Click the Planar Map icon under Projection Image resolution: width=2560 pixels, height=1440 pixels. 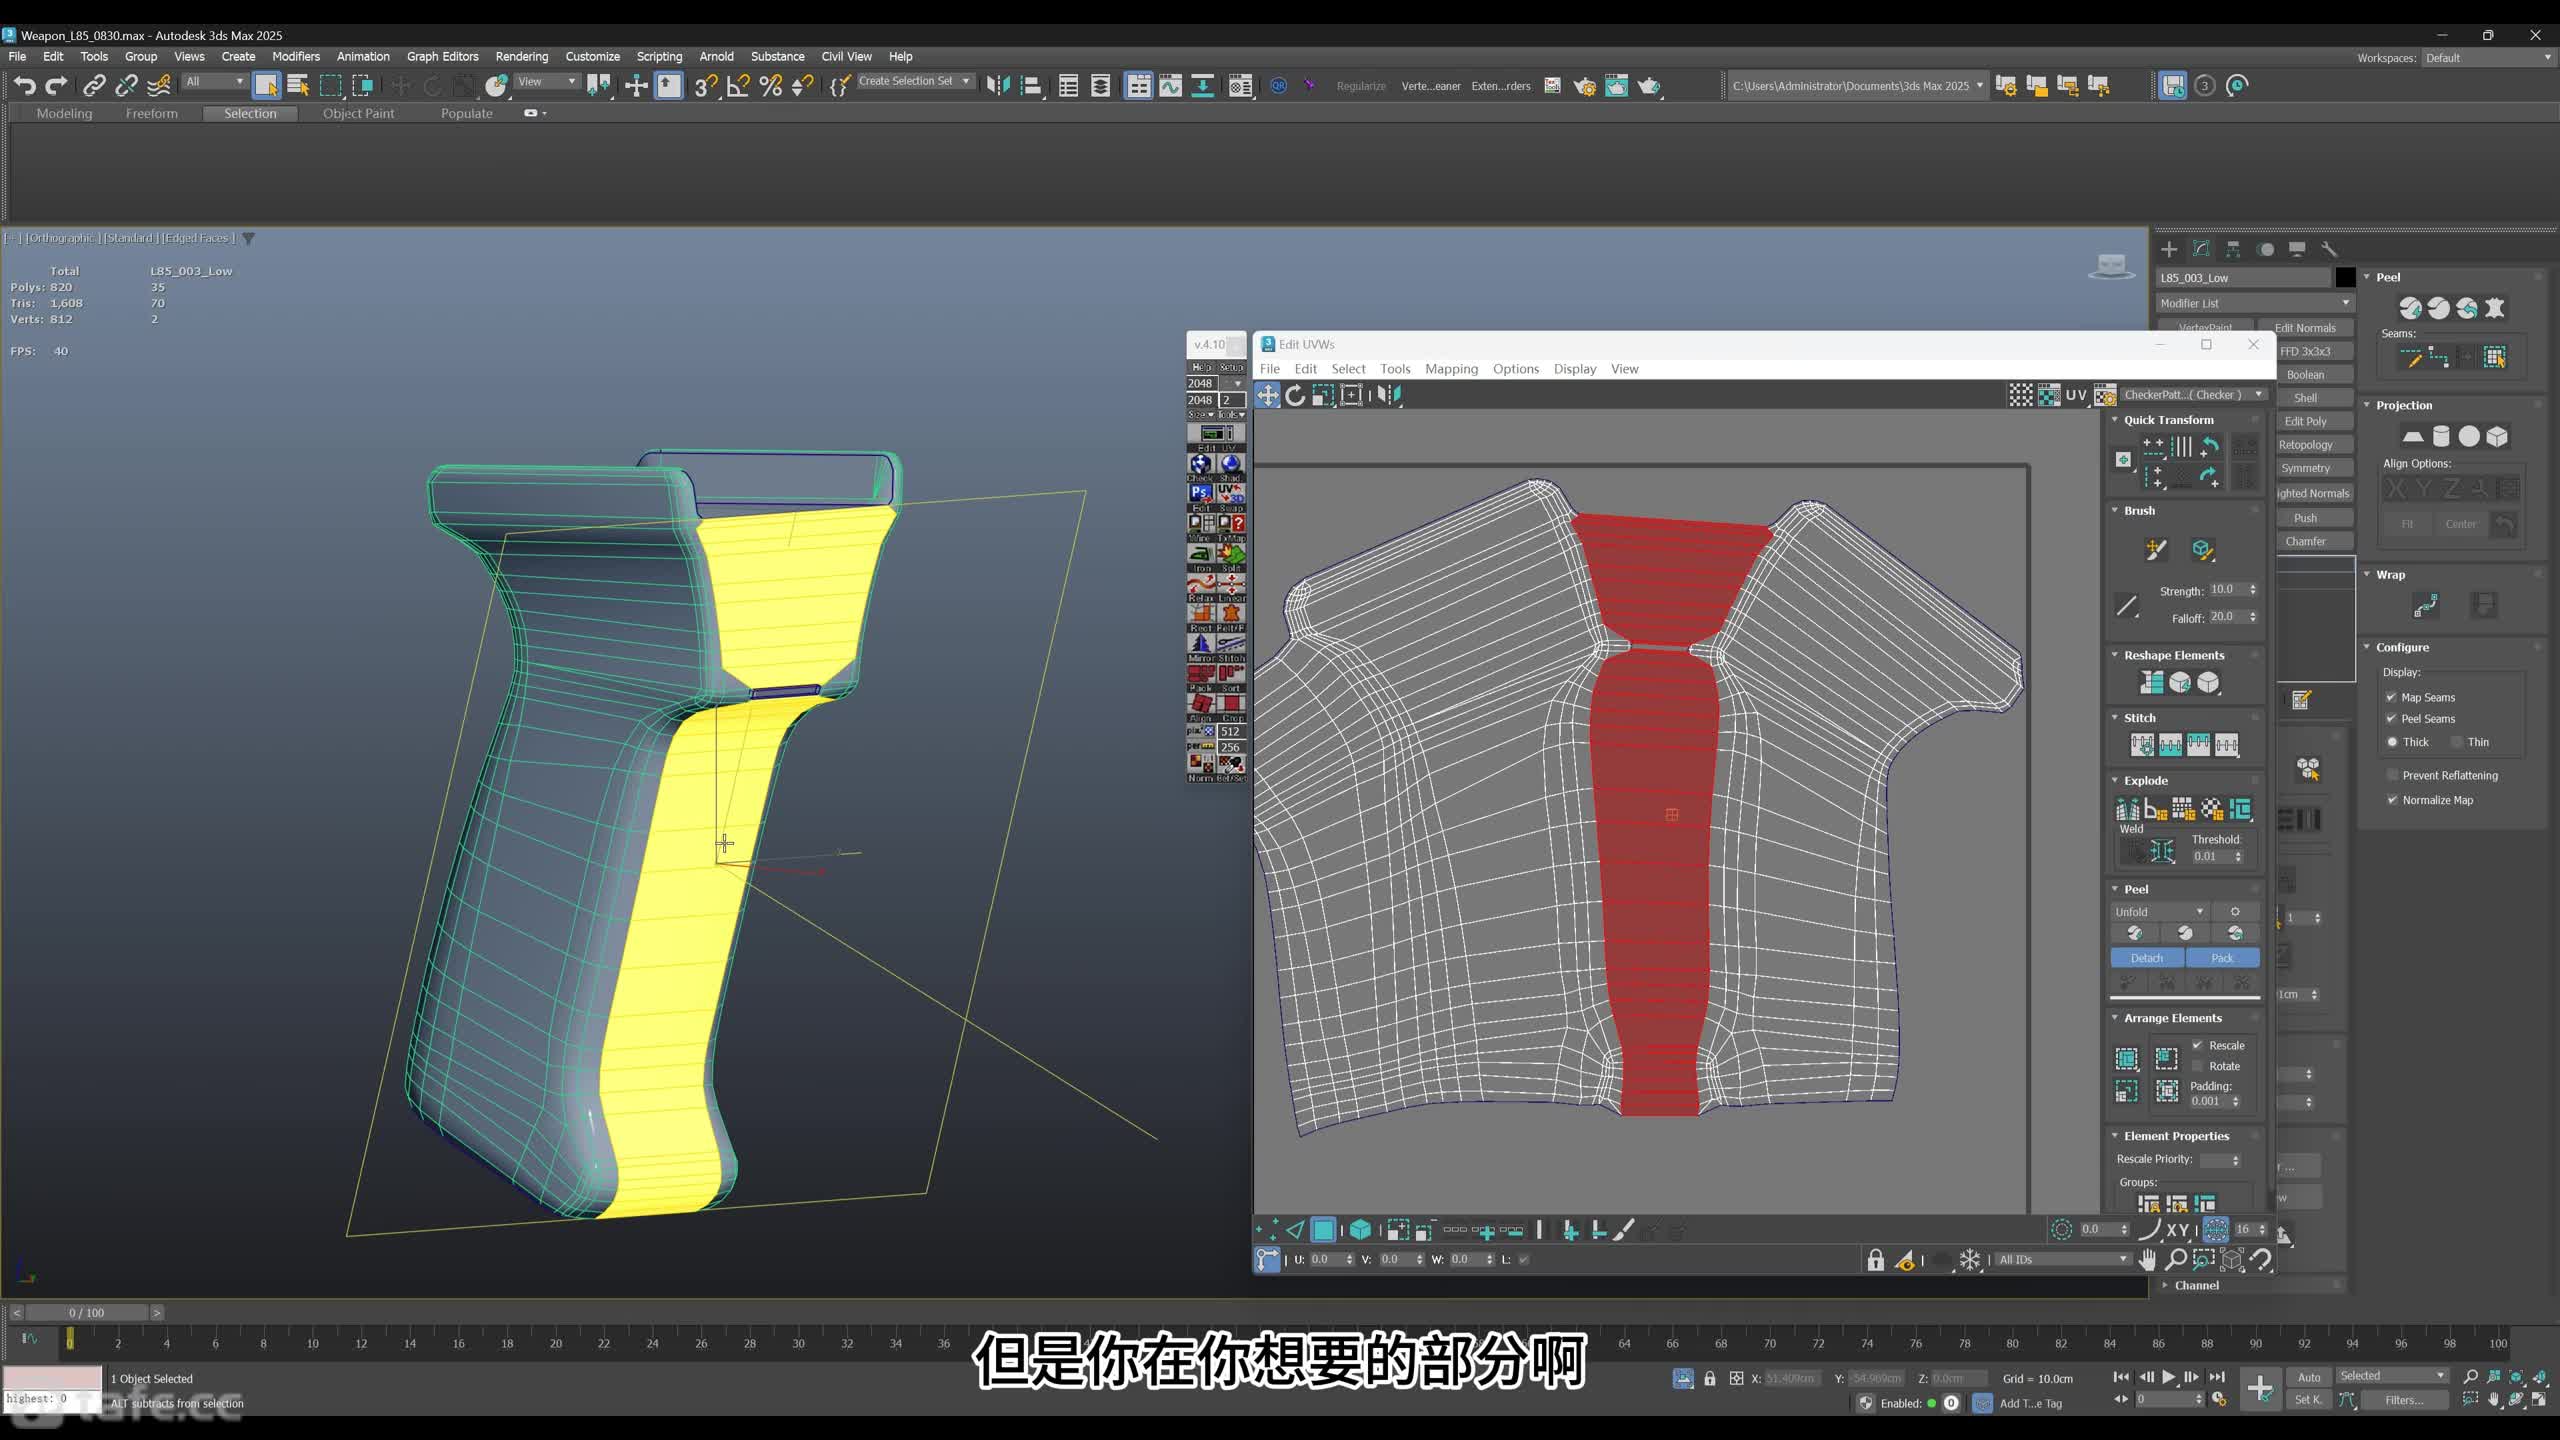point(2413,436)
